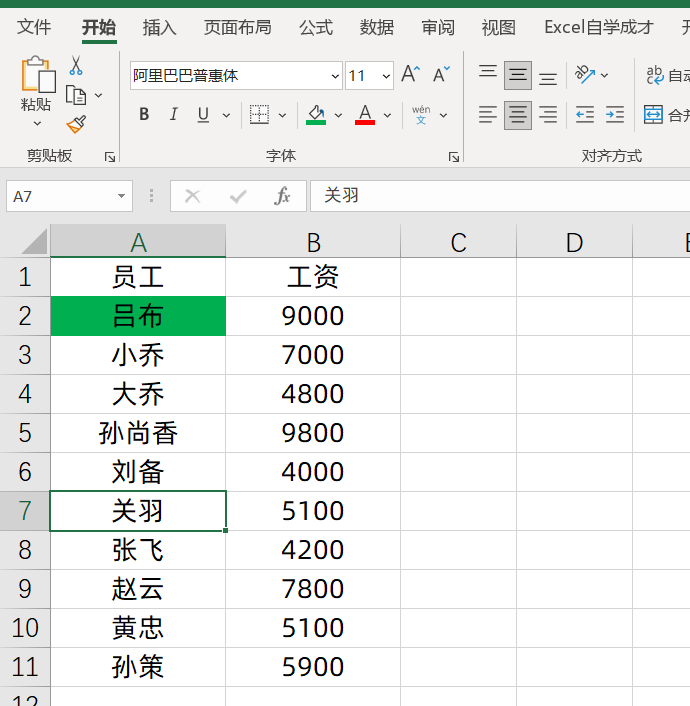The width and height of the screenshot is (690, 706).
Task: Open the Borders dropdown arrow
Action: 282,115
